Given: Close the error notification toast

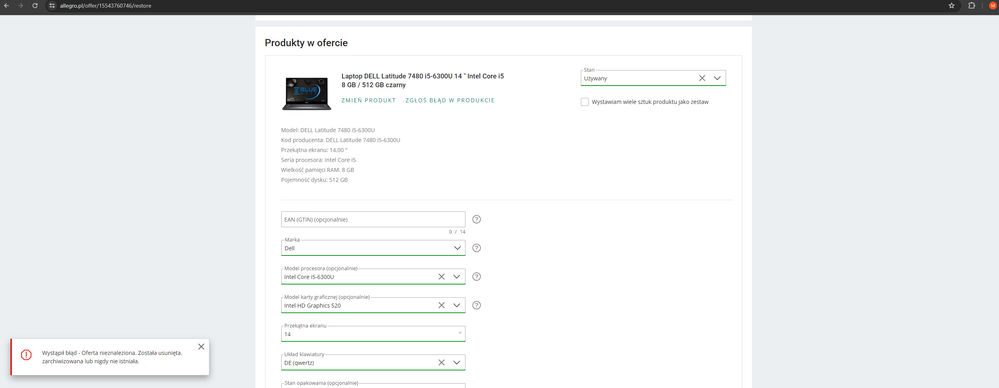Looking at the screenshot, I should (201, 347).
